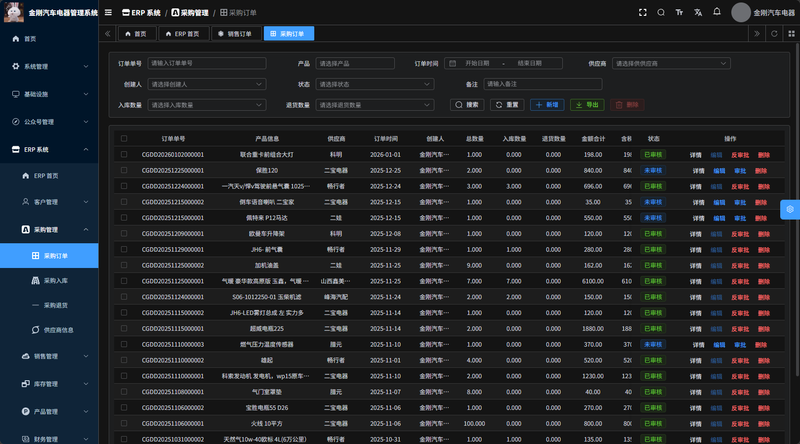The height and width of the screenshot is (444, 800).
Task: Click the tab grid menu icon
Action: (x=789, y=33)
